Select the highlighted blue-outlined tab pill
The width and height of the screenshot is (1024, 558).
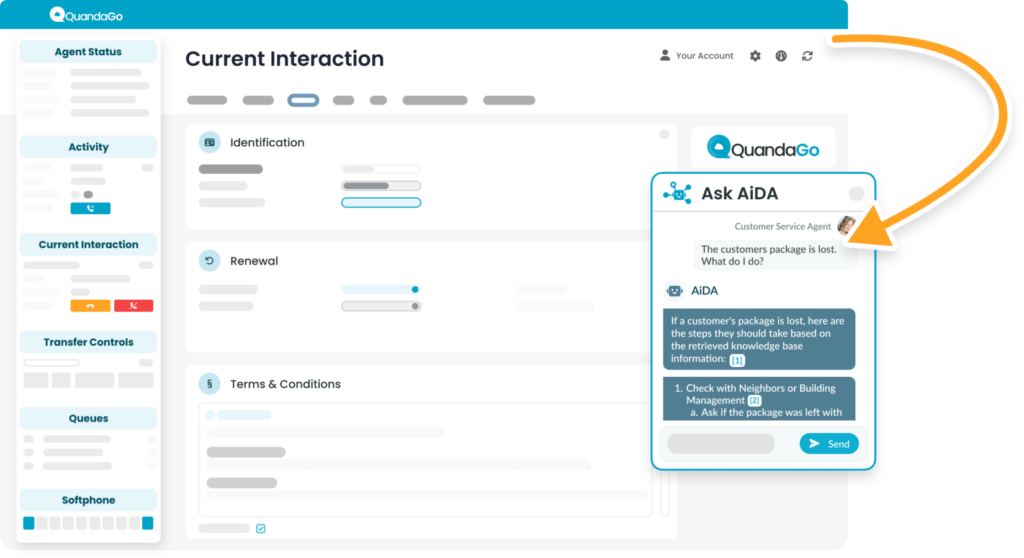(303, 100)
